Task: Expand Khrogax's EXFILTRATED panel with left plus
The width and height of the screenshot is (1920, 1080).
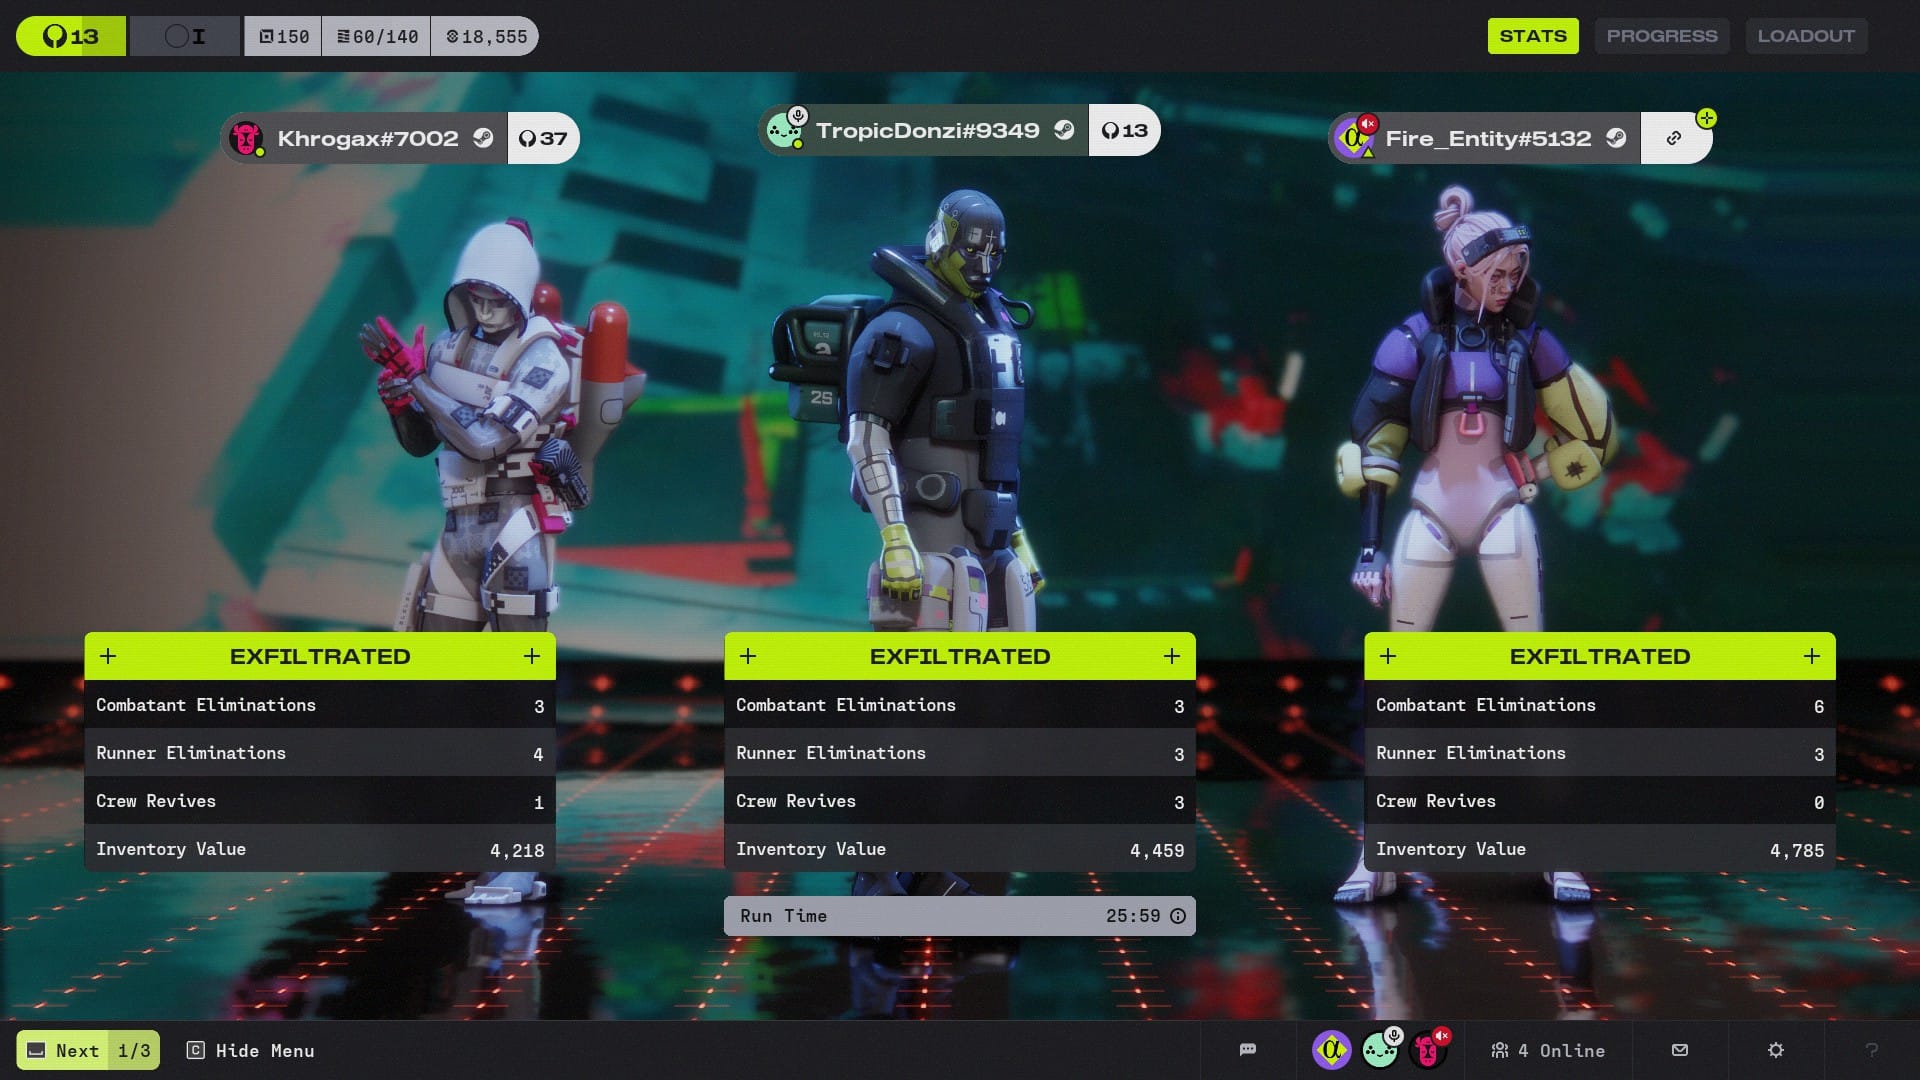Action: coord(109,656)
